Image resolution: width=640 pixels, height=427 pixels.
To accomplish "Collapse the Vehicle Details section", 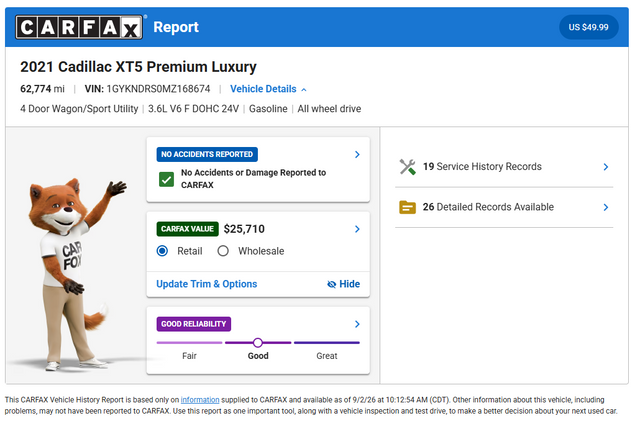I will click(268, 89).
